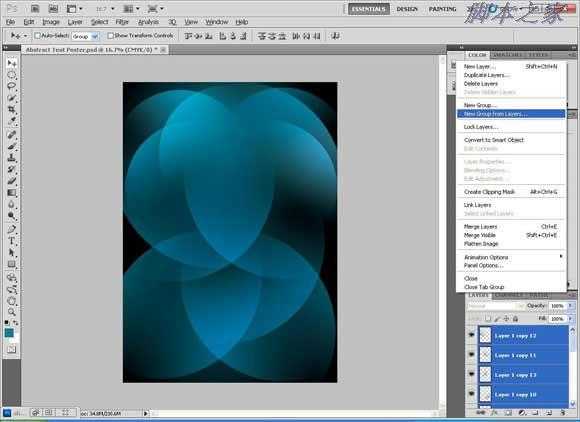Select the Gradient tool

[11, 193]
